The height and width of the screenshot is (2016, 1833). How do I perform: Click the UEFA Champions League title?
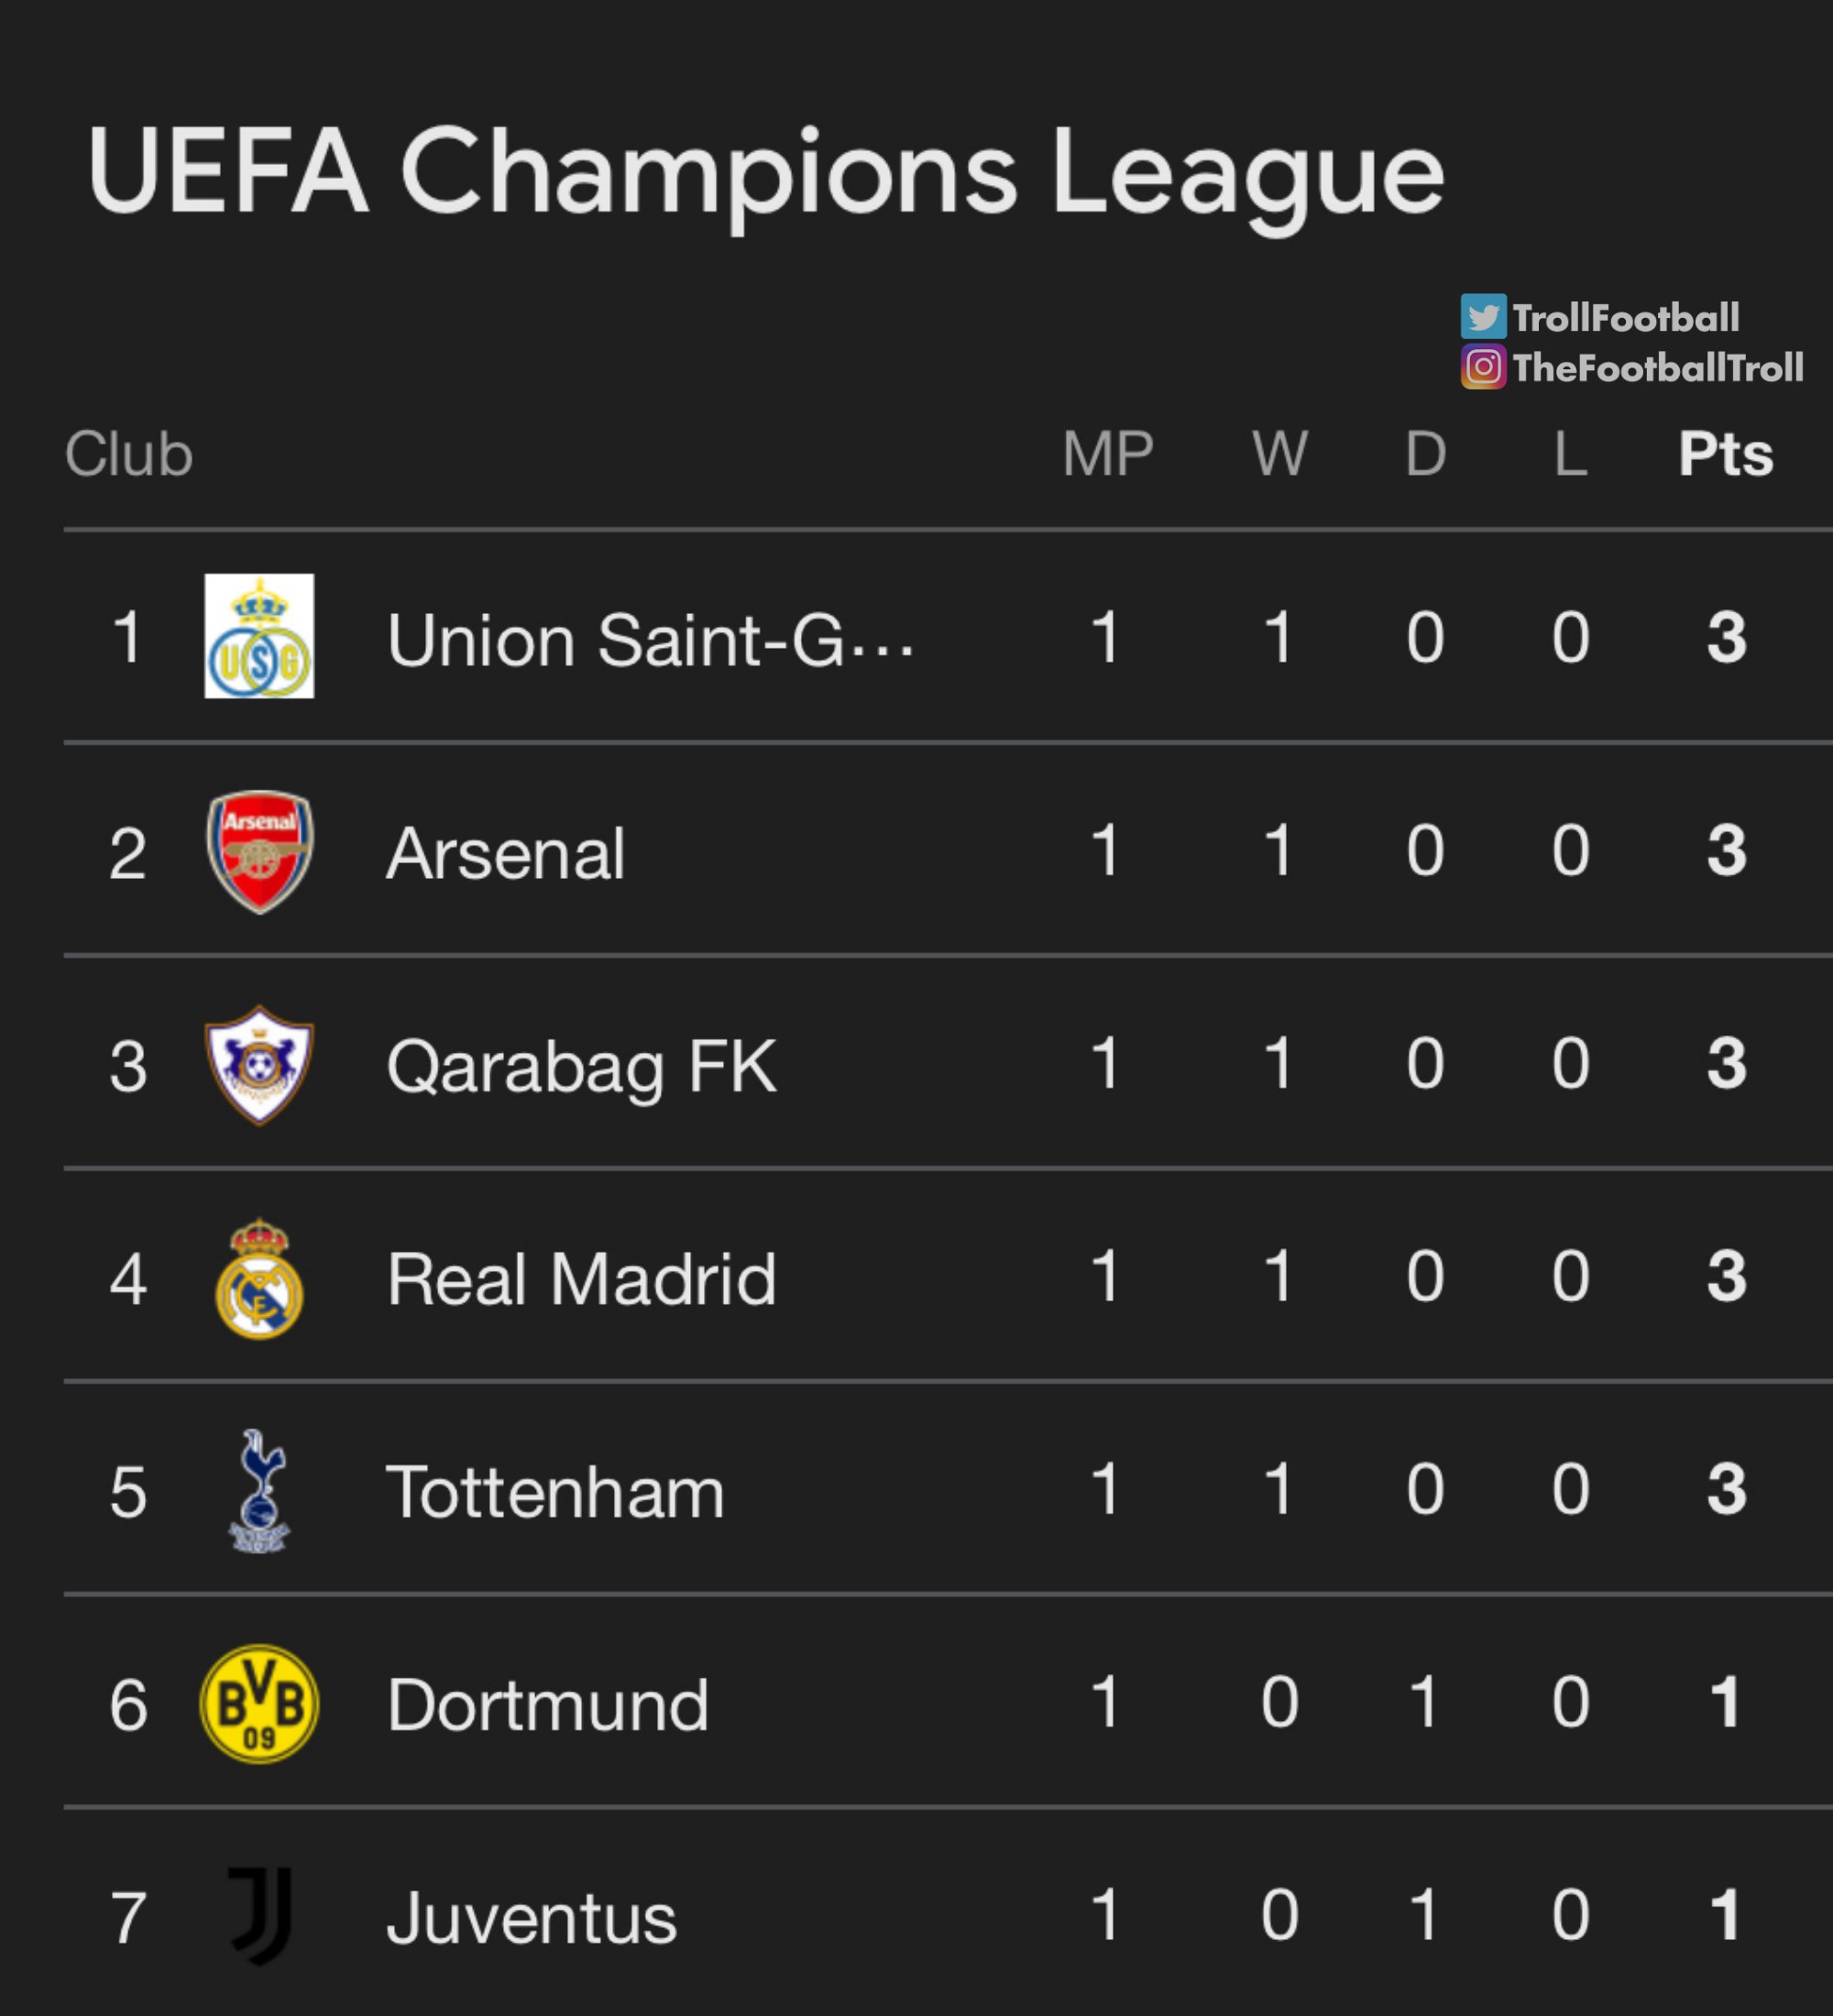pos(766,172)
